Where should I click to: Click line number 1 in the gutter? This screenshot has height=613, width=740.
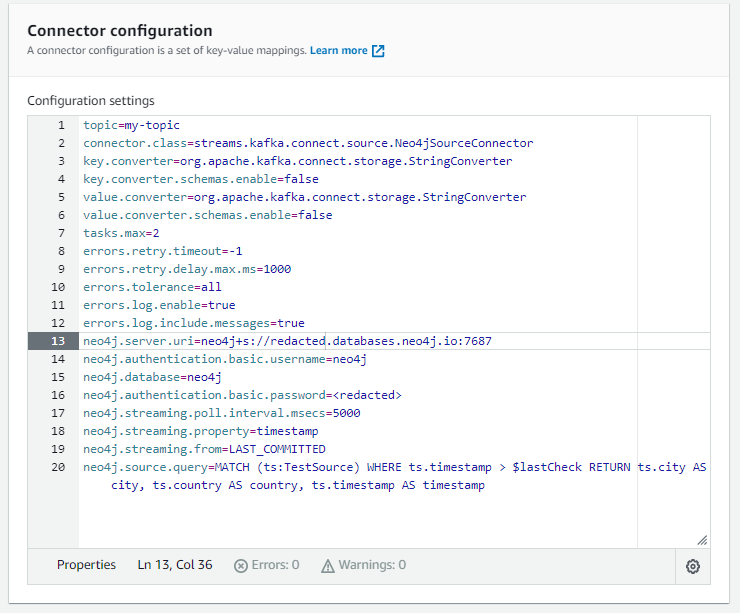coord(61,125)
